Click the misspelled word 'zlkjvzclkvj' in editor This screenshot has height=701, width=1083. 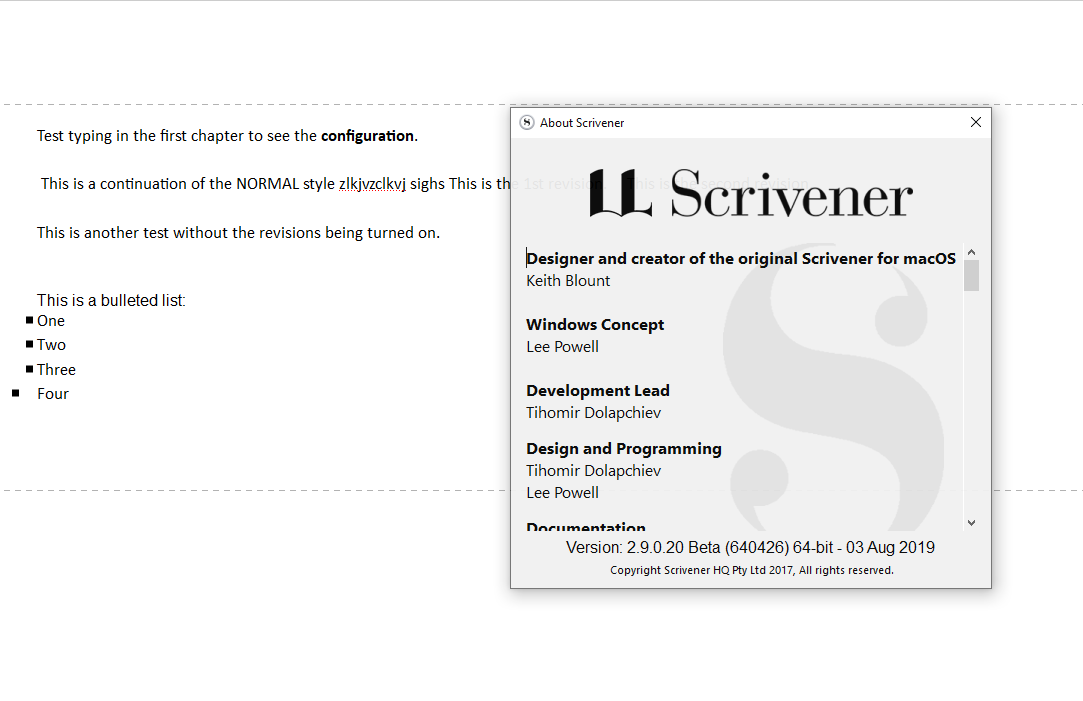(x=372, y=184)
